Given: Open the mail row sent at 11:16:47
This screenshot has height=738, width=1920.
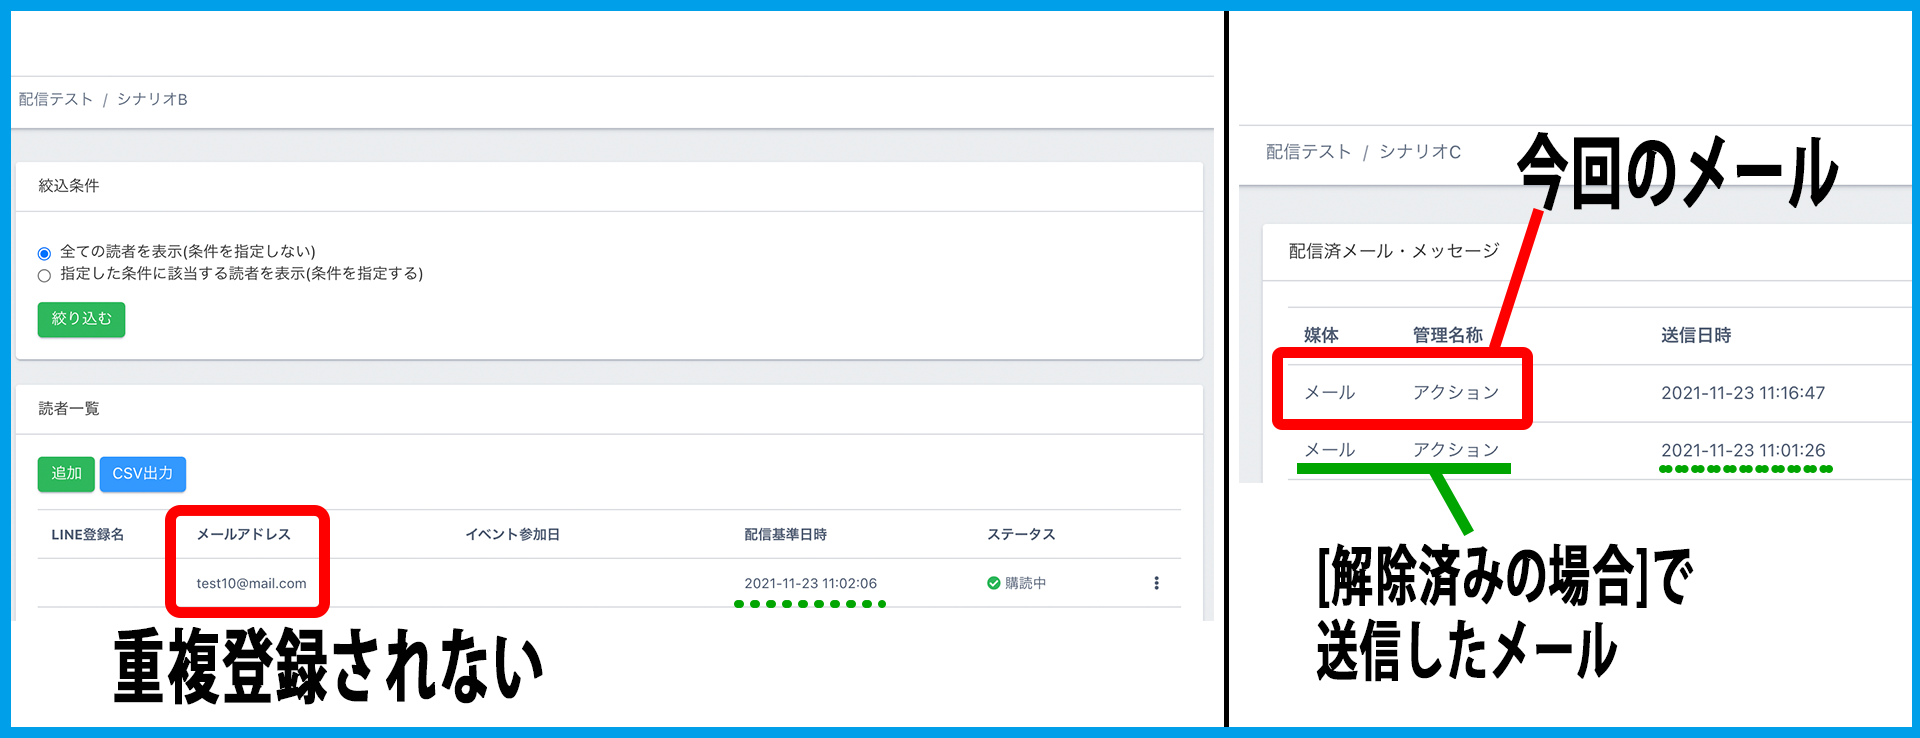Looking at the screenshot, I should 1742,393.
